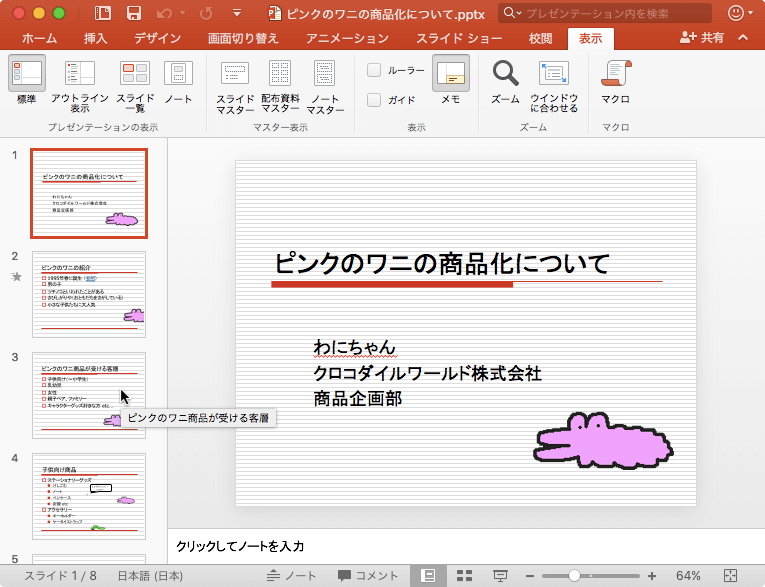The height and width of the screenshot is (587, 765).
Task: Expand the Quick Access Toolbar dropdown arrow
Action: click(236, 14)
